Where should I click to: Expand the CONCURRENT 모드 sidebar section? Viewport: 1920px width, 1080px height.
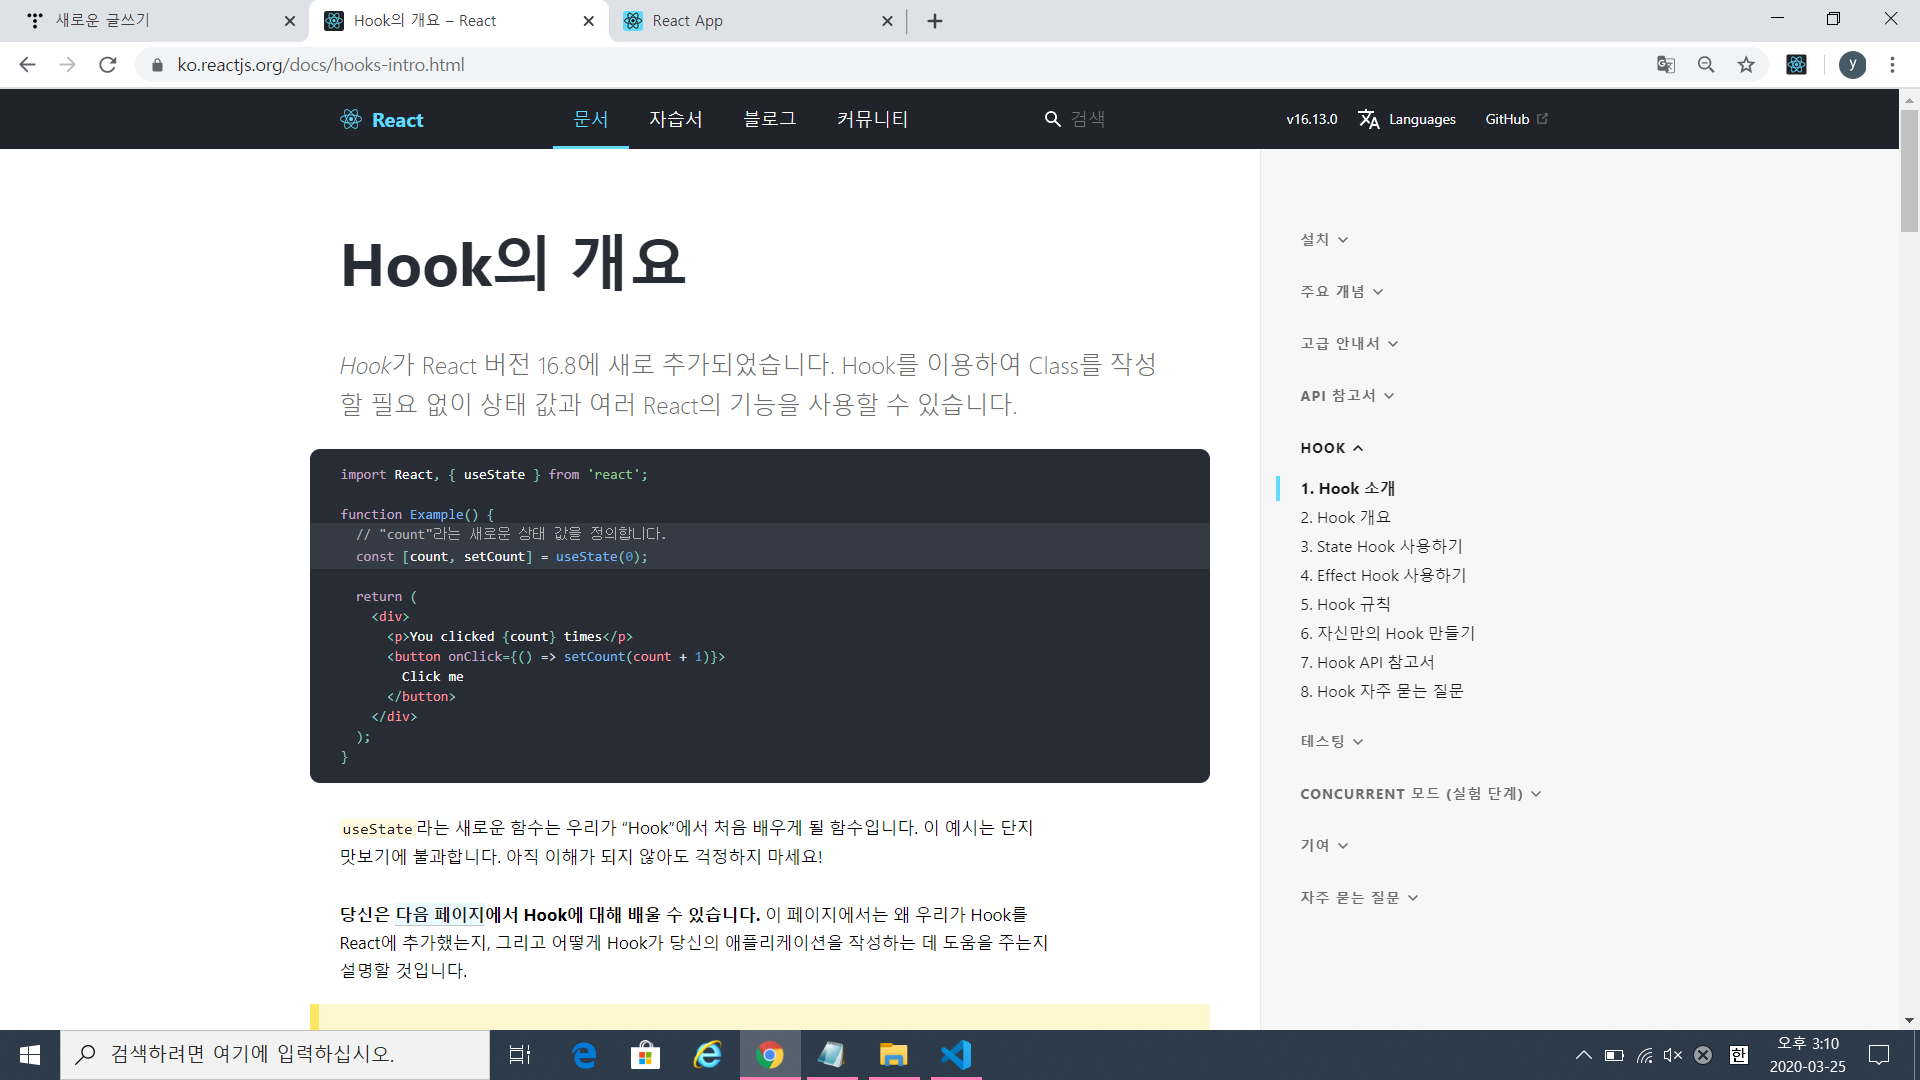[1420, 794]
